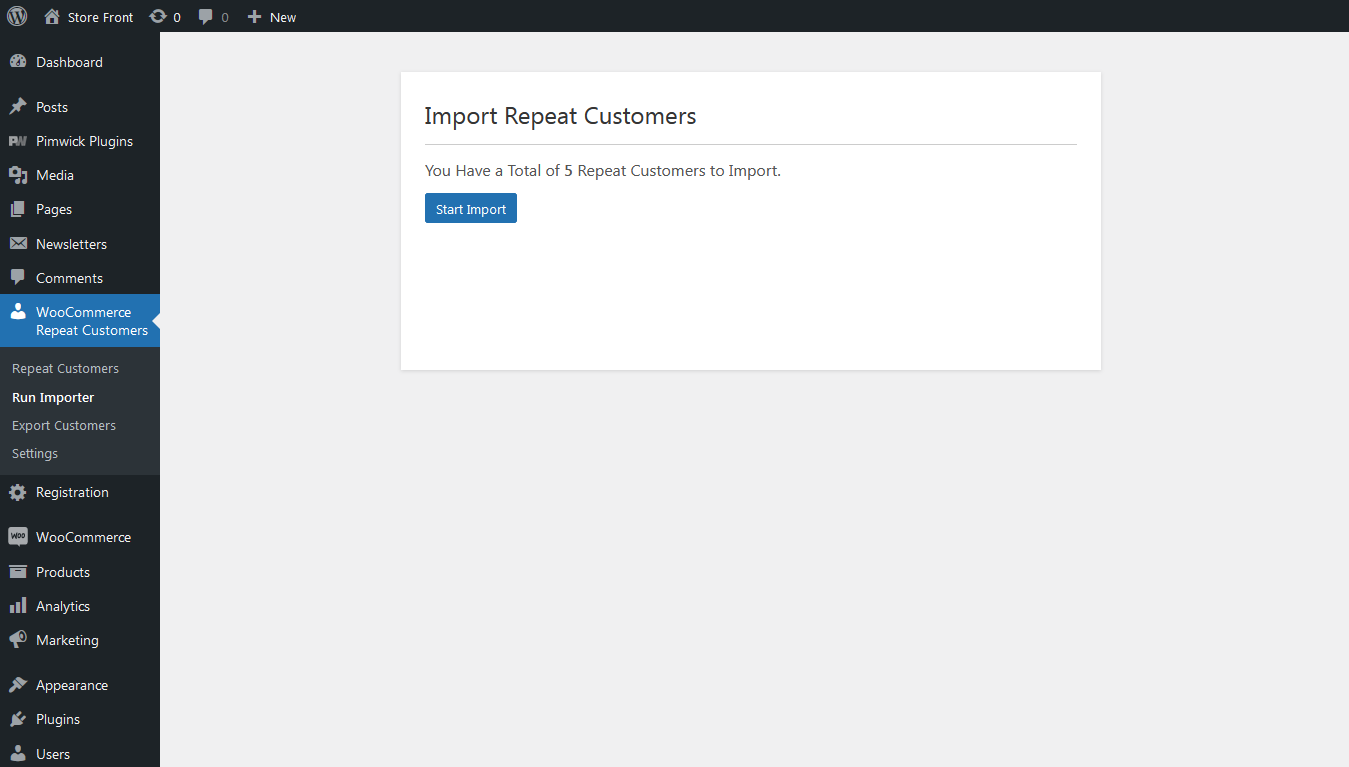
Task: Select the Appearance paintbrush icon
Action: (18, 684)
